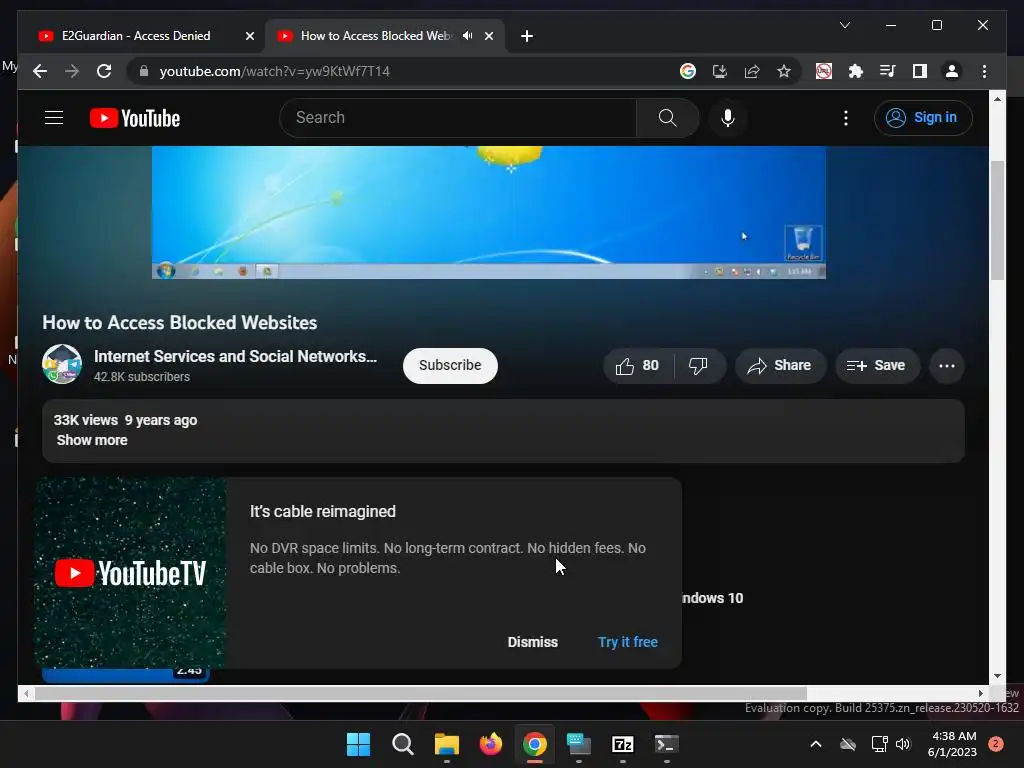Open the clock showing 4:38 AM
Viewport: 1024px width, 768px height.
(952, 744)
